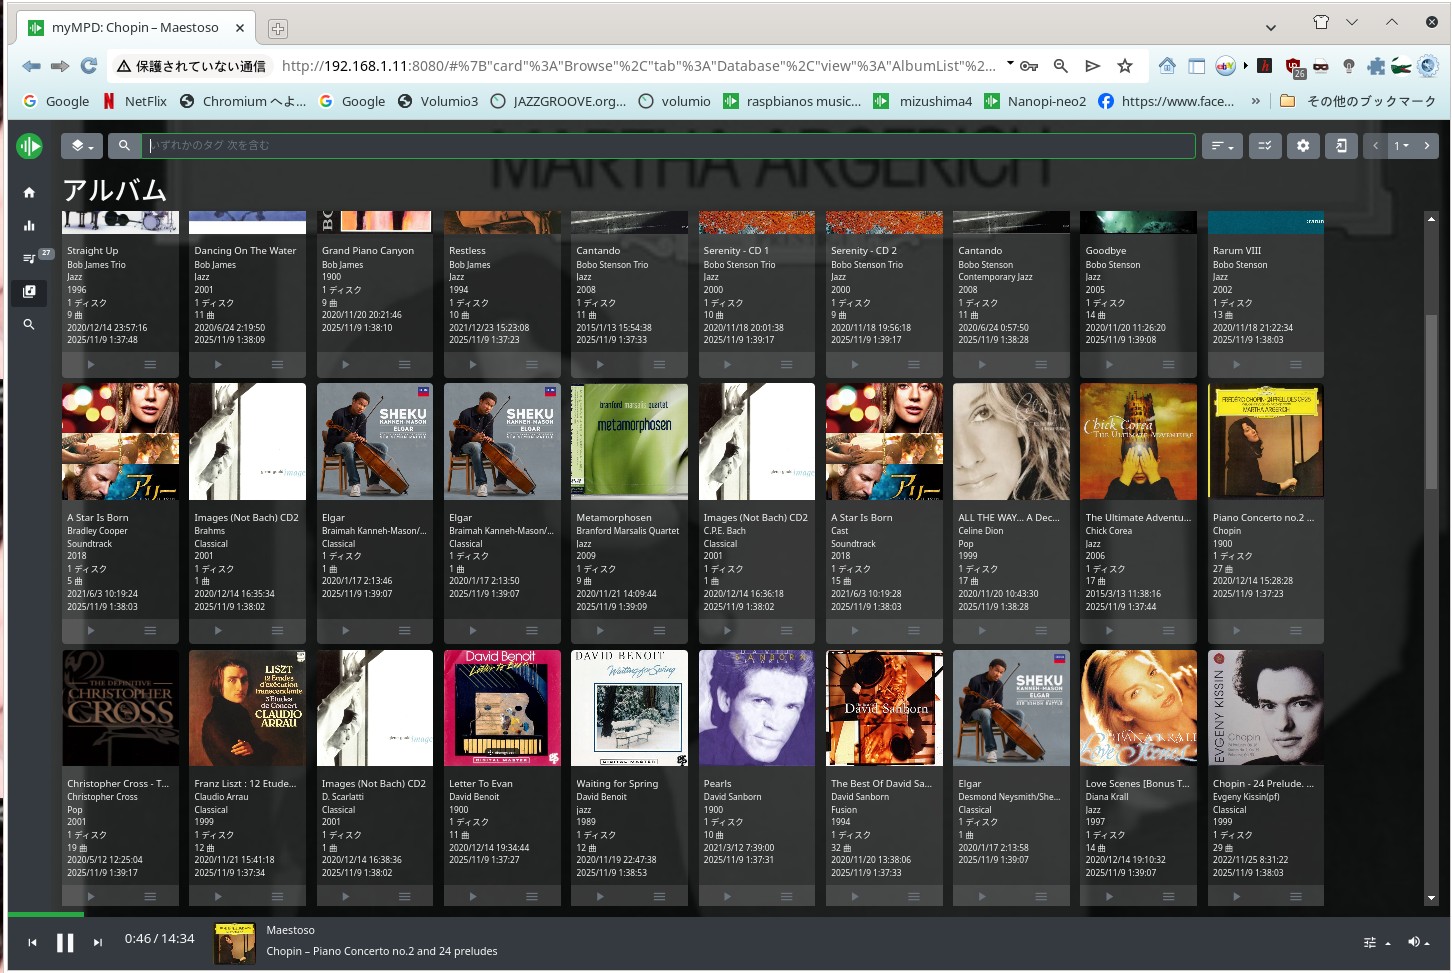Seek using the green playback progress bar
This screenshot has width=1452, height=973.
click(46, 914)
